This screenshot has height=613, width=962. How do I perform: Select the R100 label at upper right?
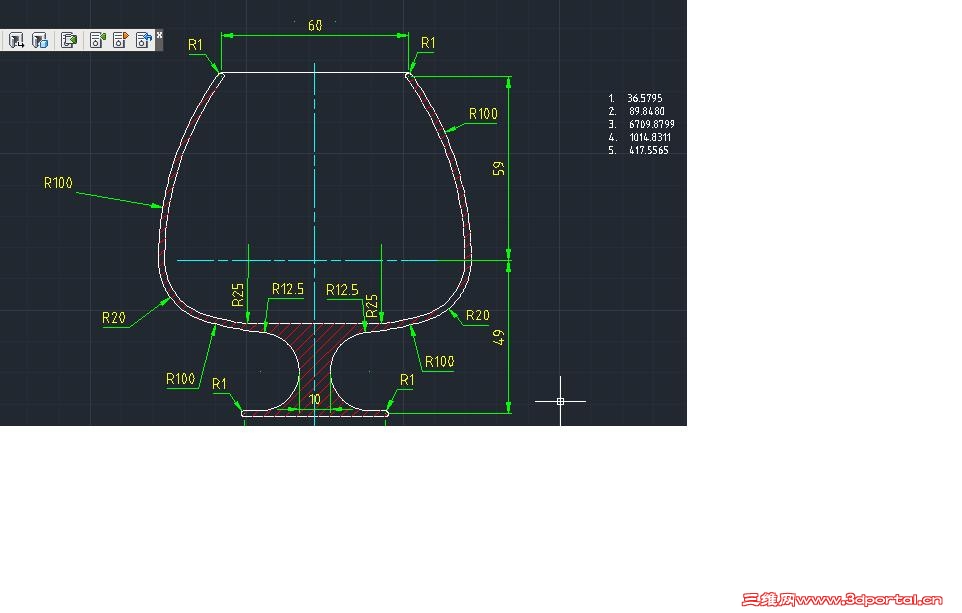483,114
